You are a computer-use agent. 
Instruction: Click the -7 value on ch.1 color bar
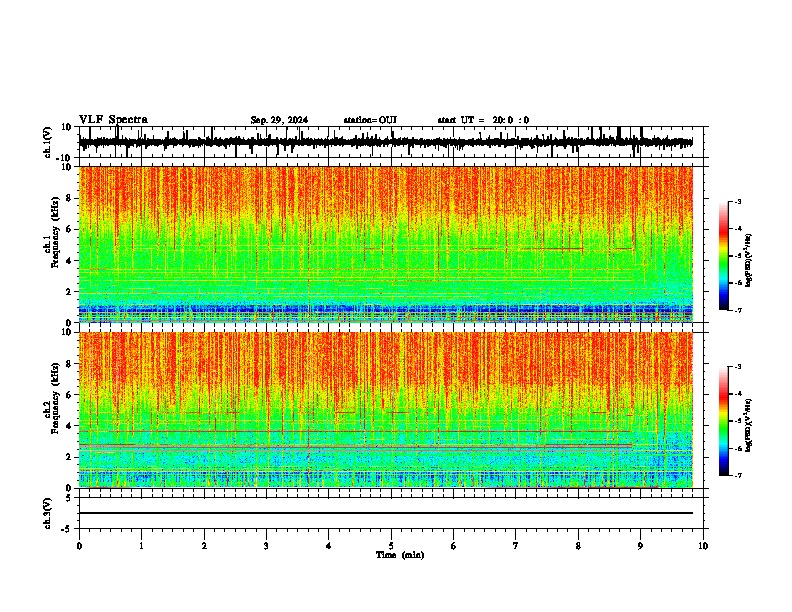[738, 310]
